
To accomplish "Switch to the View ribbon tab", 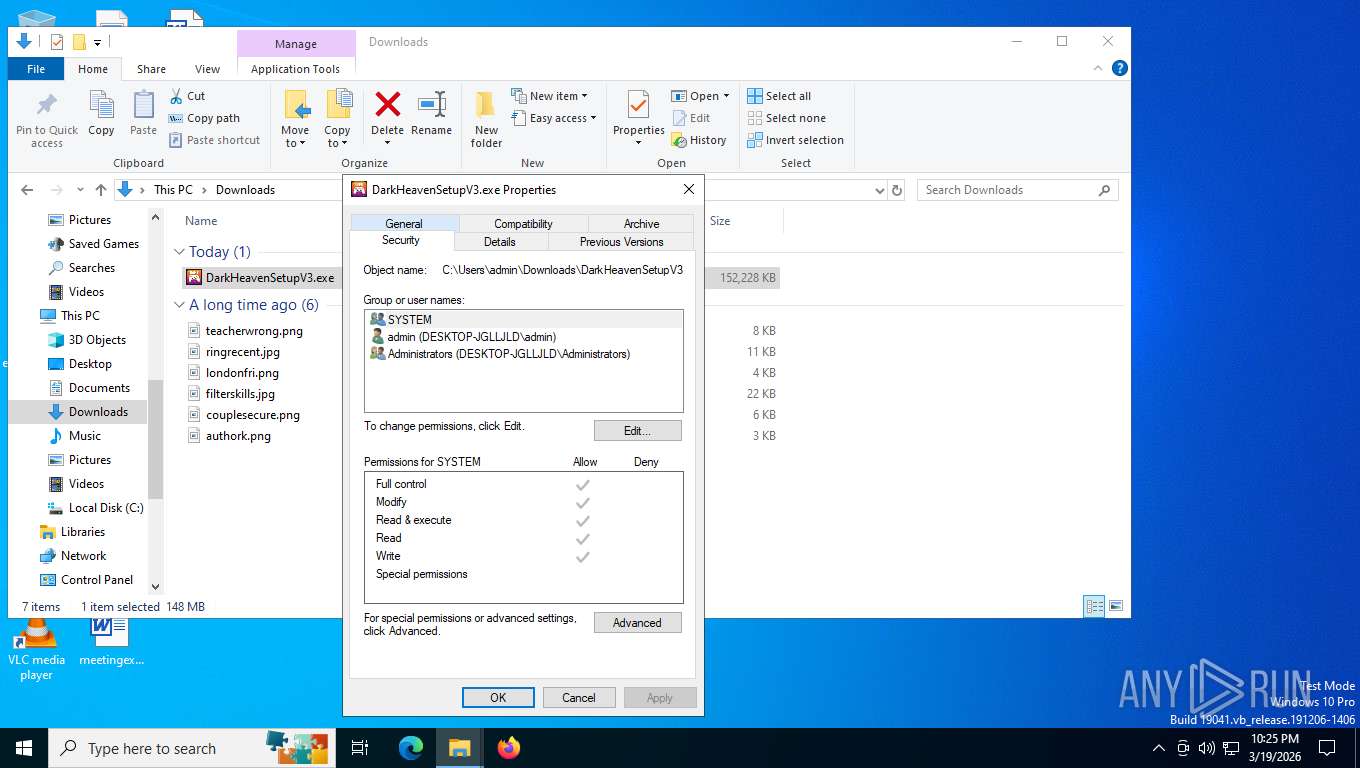I will (x=207, y=69).
